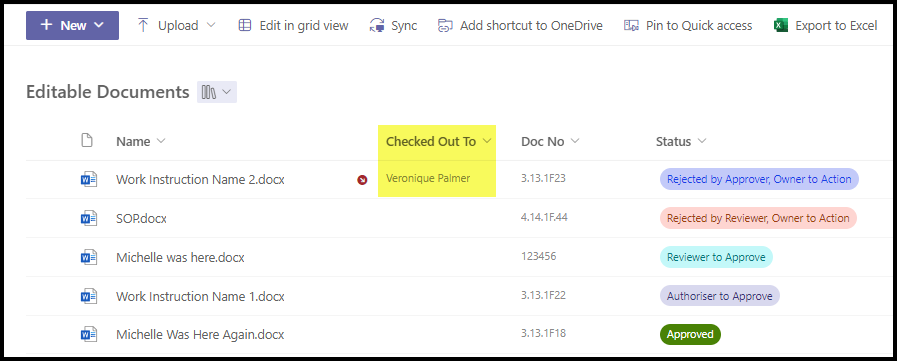Click the file type column header icon
Image resolution: width=897 pixels, height=361 pixels.
click(87, 141)
